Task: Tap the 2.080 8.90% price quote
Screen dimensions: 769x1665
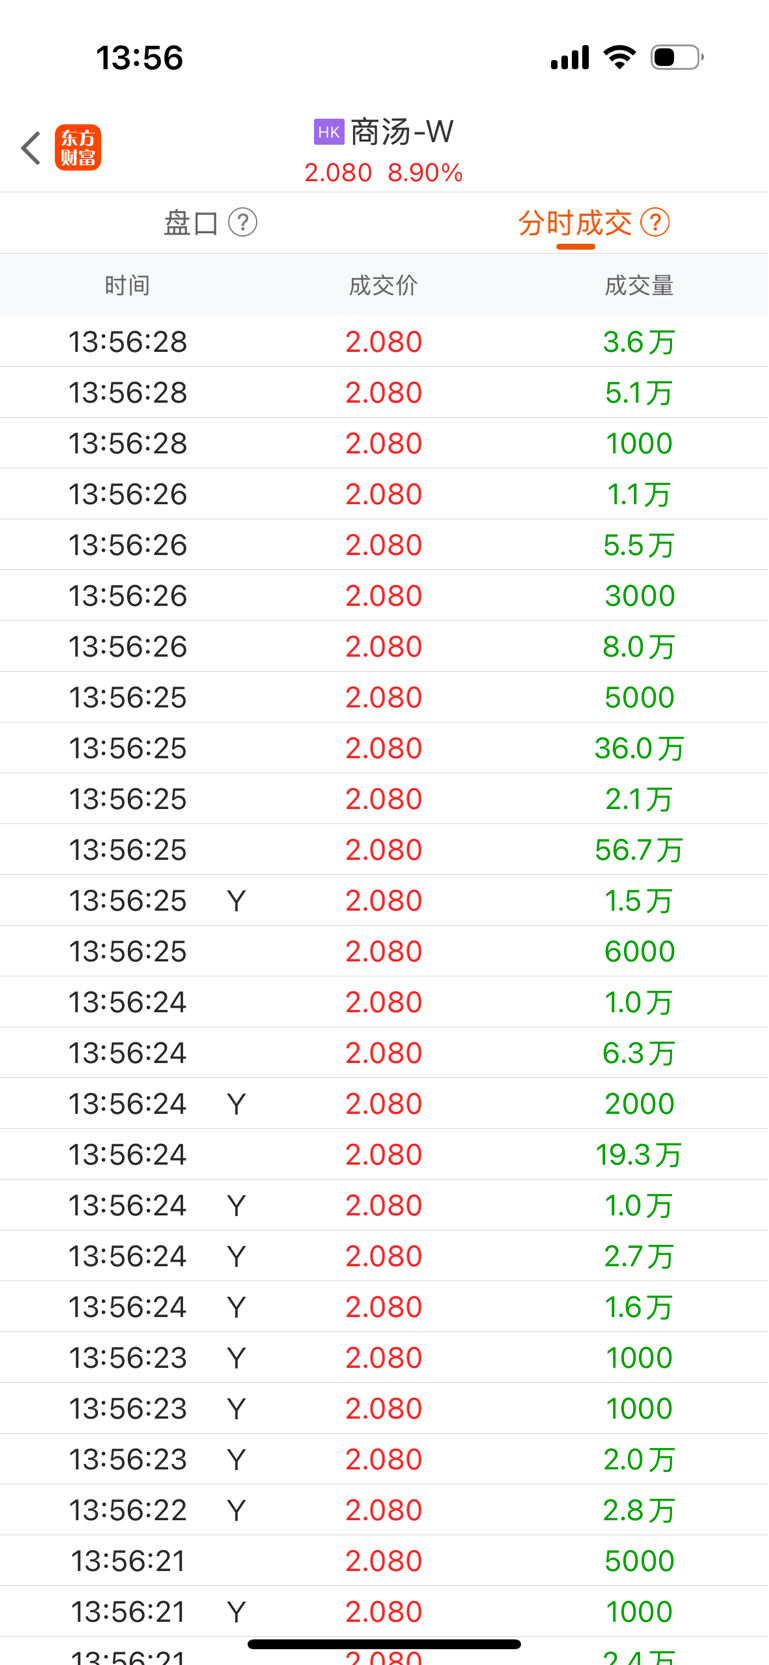Action: [383, 173]
